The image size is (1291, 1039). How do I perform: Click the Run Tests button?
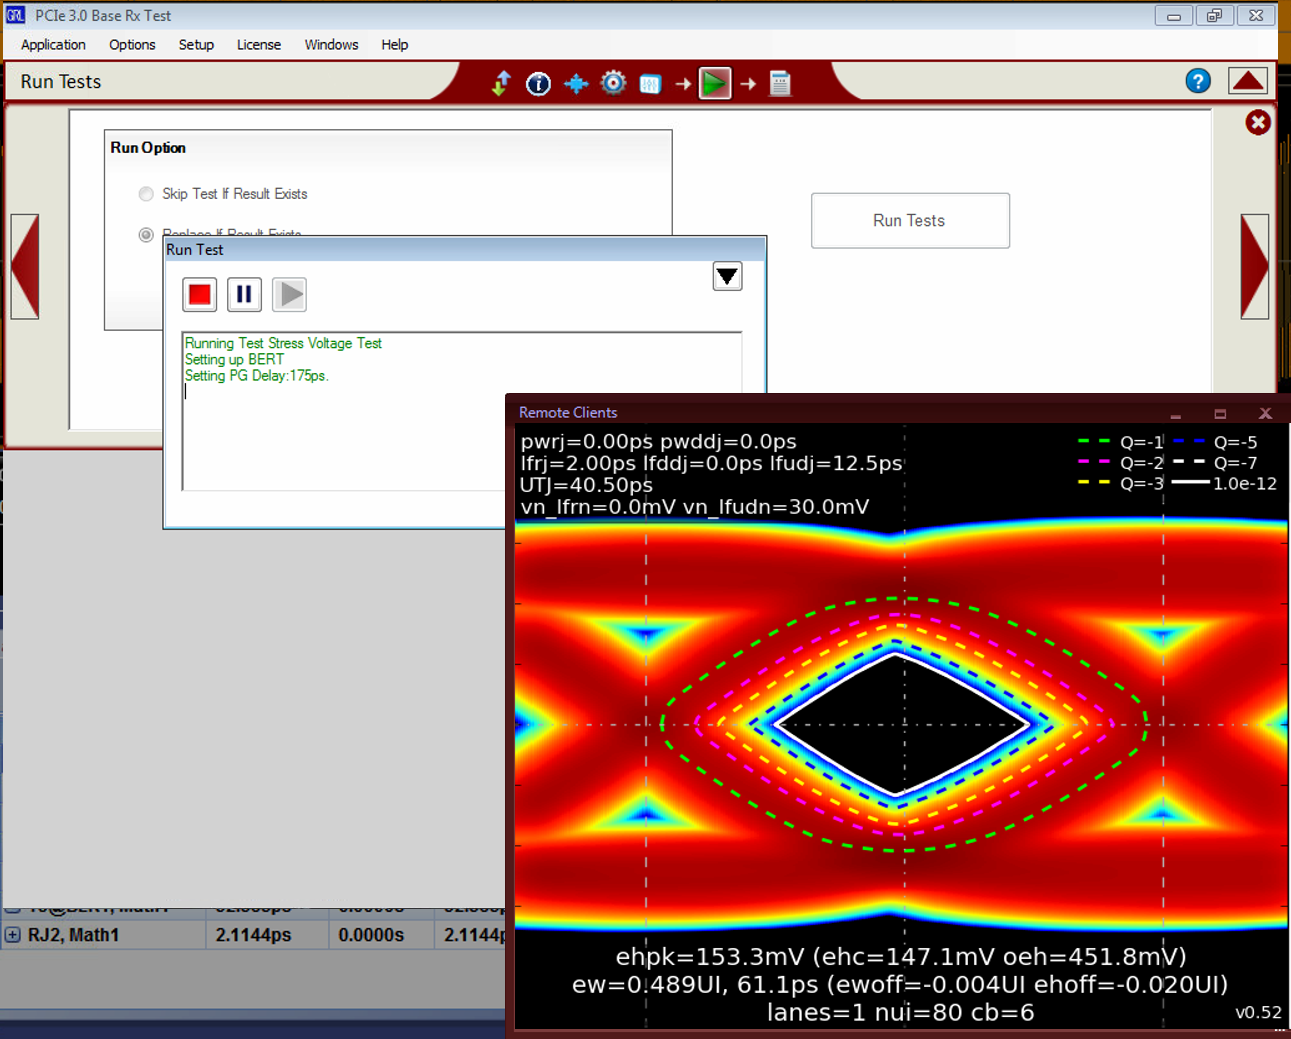click(909, 221)
